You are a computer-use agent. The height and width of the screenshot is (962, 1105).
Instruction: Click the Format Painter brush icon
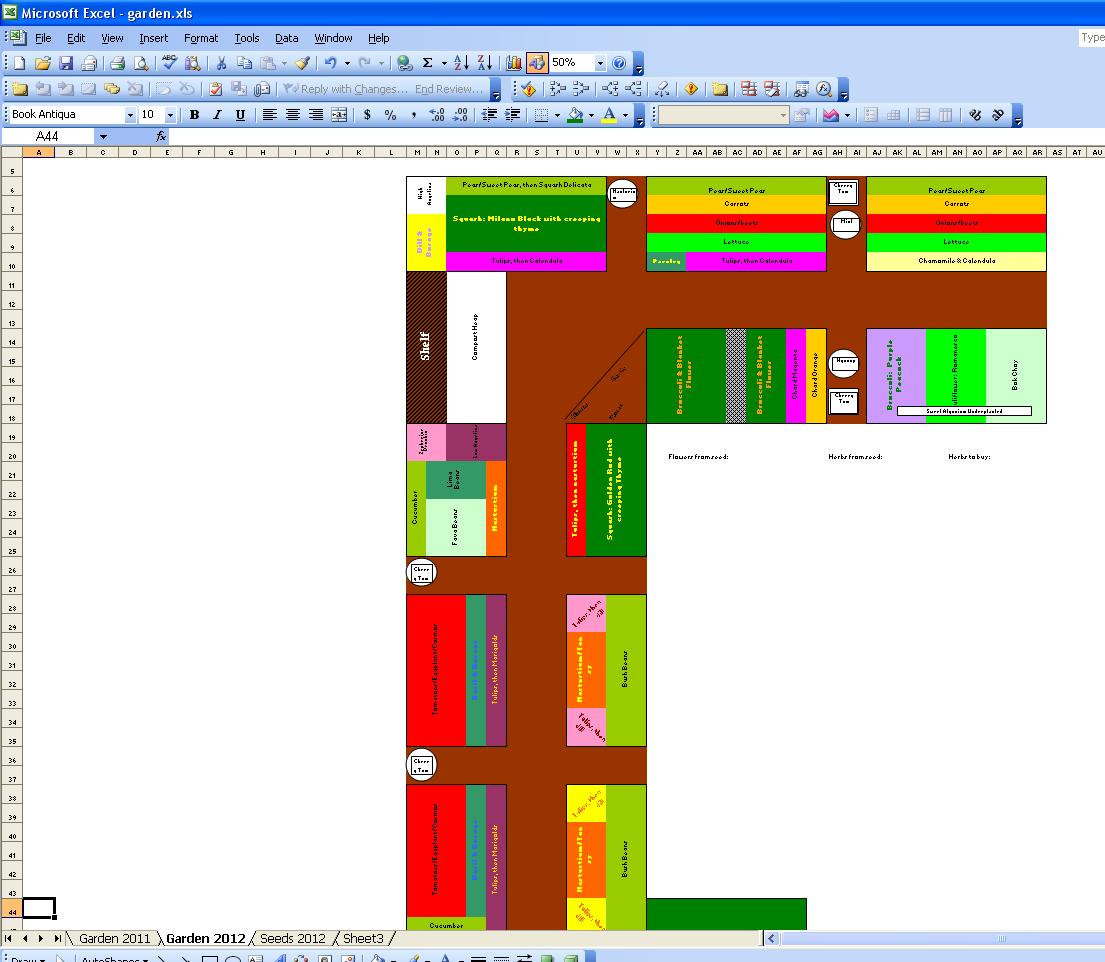click(302, 63)
